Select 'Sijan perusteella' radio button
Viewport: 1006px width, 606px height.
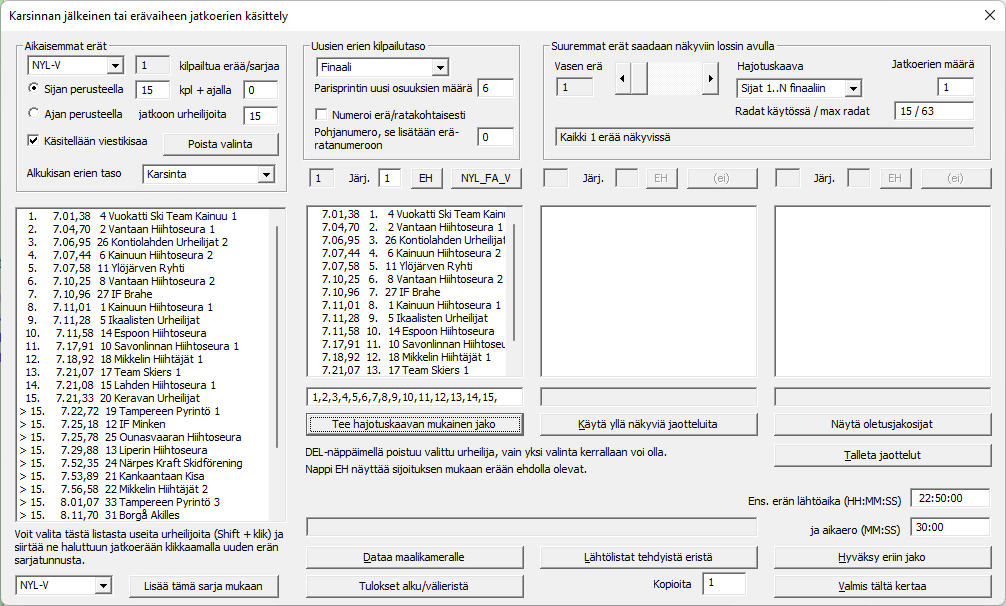tap(35, 89)
